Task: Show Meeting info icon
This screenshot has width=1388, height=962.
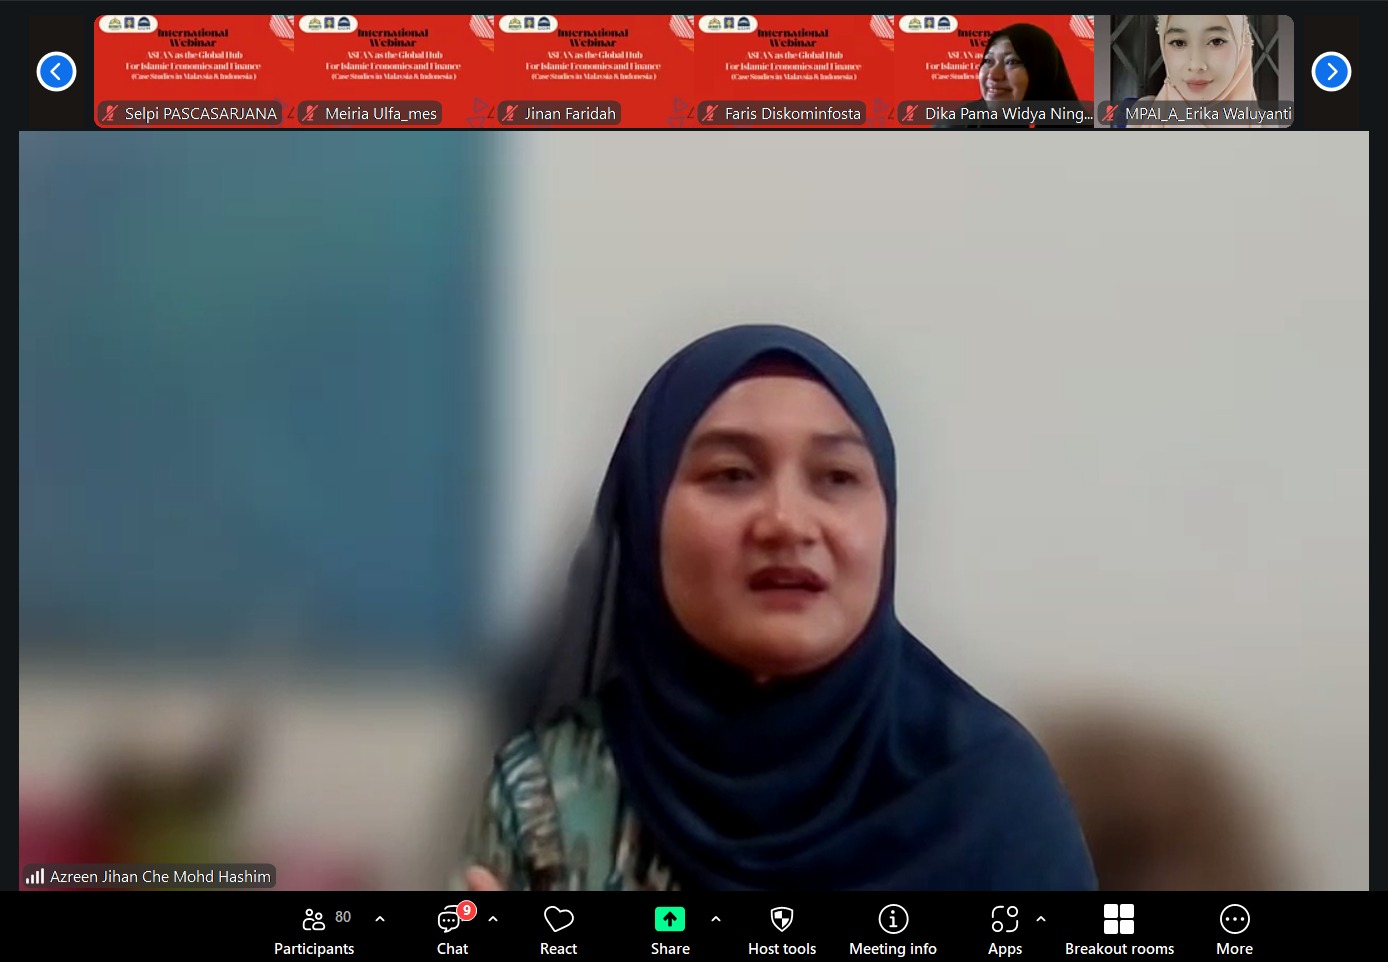Action: click(x=893, y=918)
